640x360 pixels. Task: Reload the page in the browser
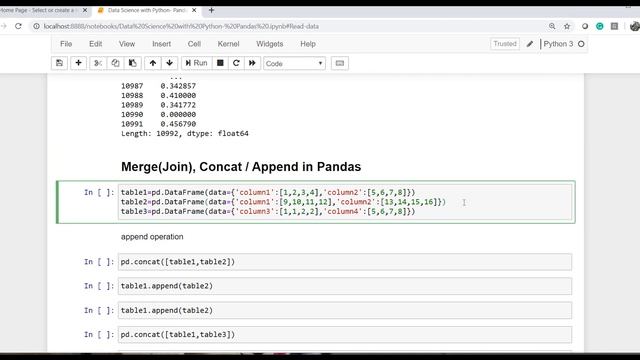pos(18,26)
